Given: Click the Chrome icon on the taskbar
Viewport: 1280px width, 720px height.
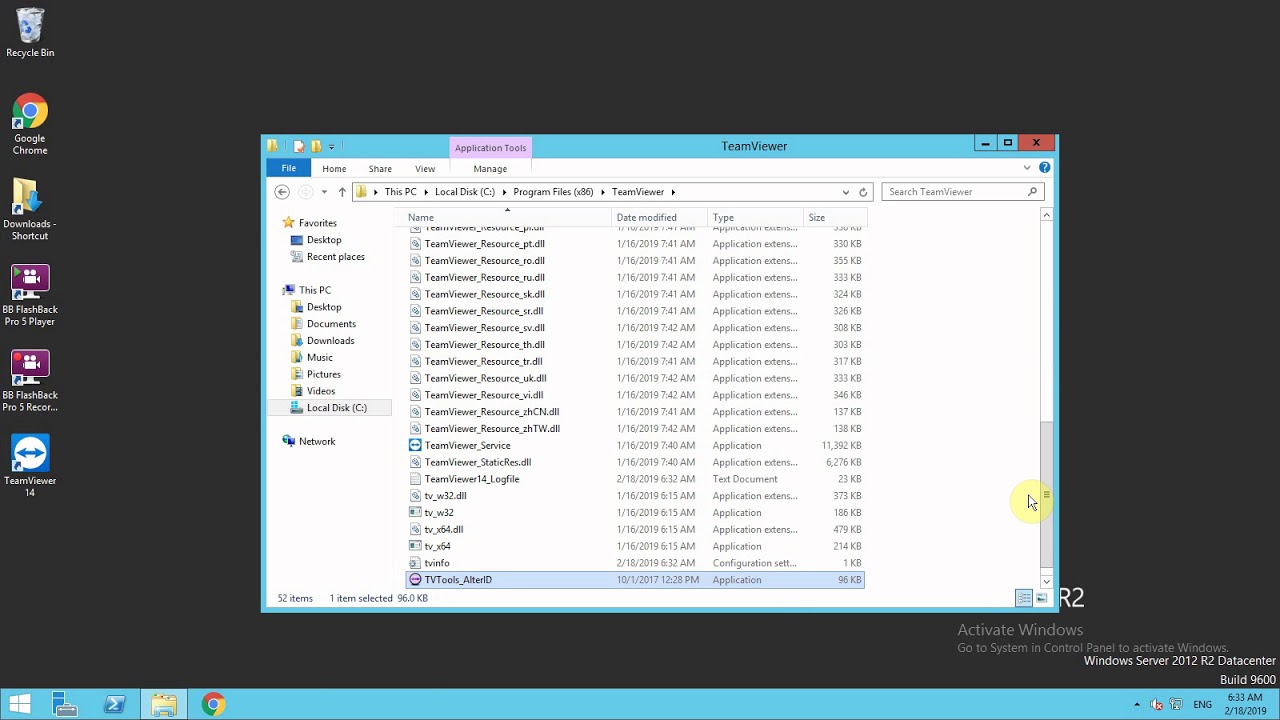Looking at the screenshot, I should 213,704.
